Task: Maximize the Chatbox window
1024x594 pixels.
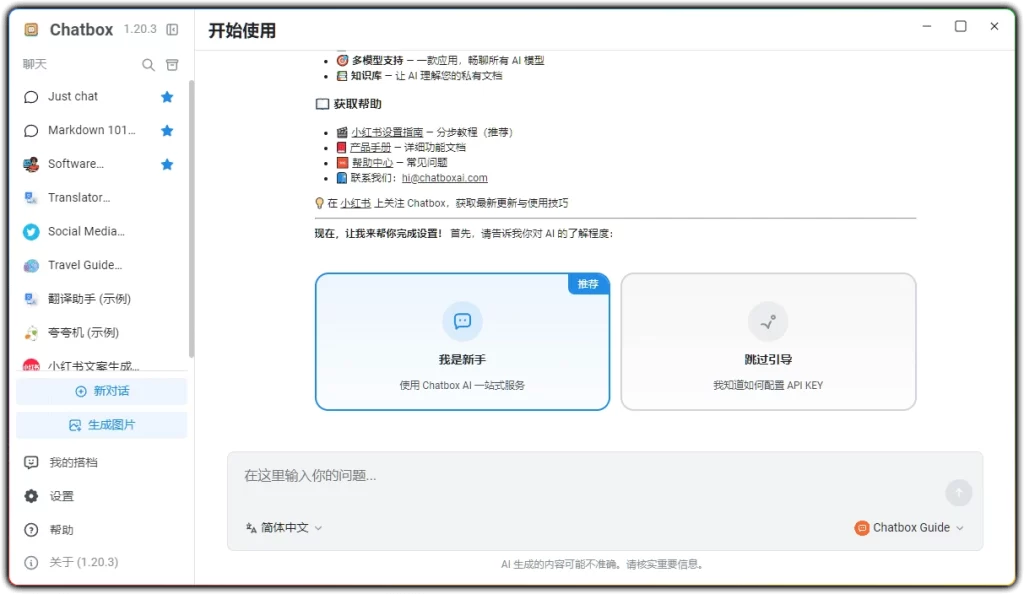Action: click(960, 26)
